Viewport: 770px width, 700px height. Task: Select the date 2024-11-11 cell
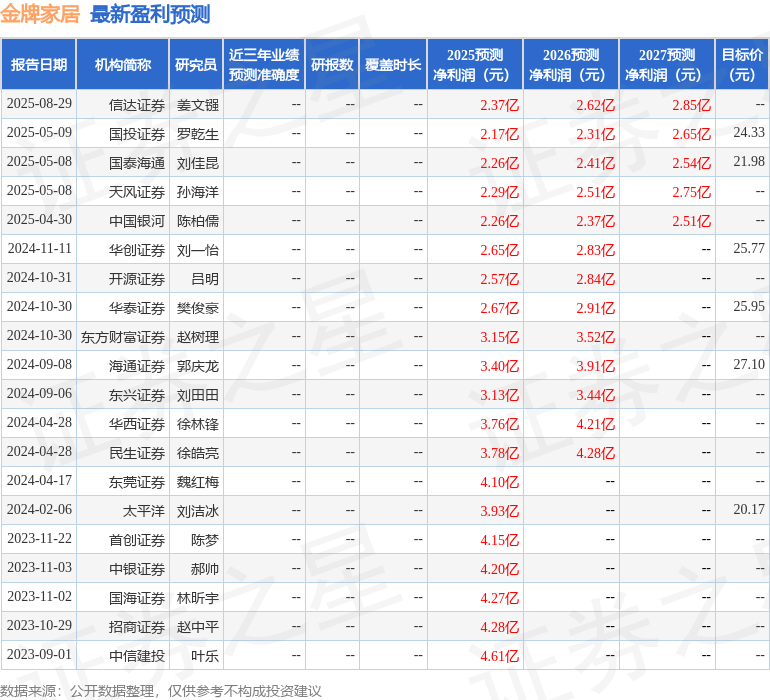[x=39, y=249]
